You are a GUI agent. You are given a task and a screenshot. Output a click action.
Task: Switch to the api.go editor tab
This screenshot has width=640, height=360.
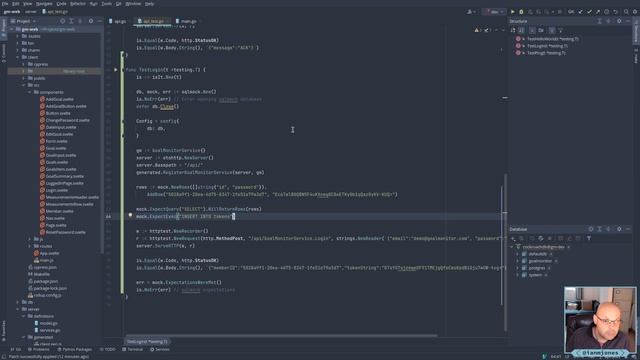pos(118,21)
